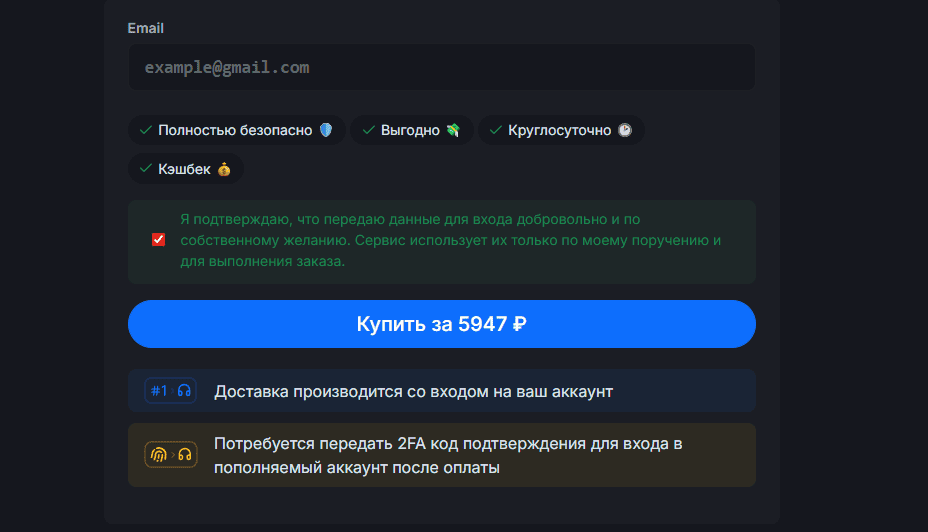
Task: Click the green checkmark before Полностью безопасно
Action: 146,130
